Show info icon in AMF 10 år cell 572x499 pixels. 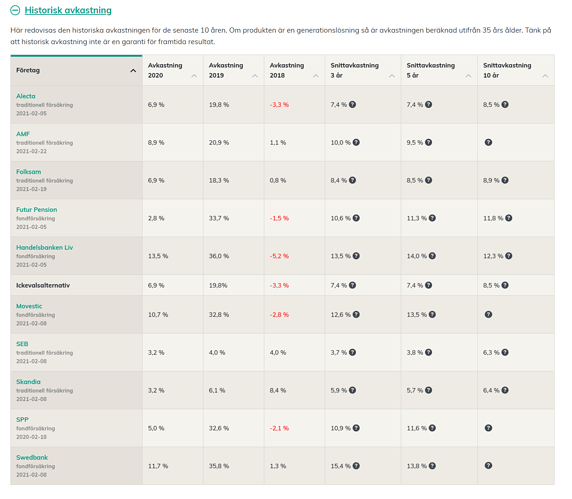tap(488, 142)
